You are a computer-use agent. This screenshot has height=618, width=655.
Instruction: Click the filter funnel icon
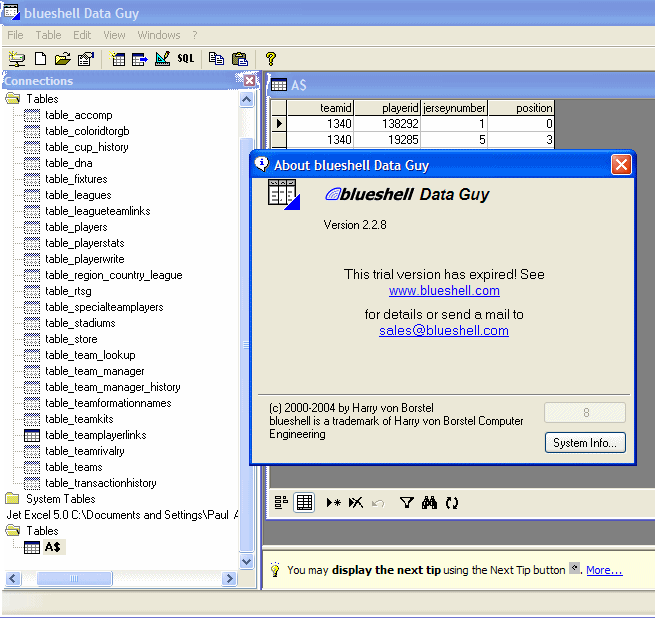pos(406,503)
